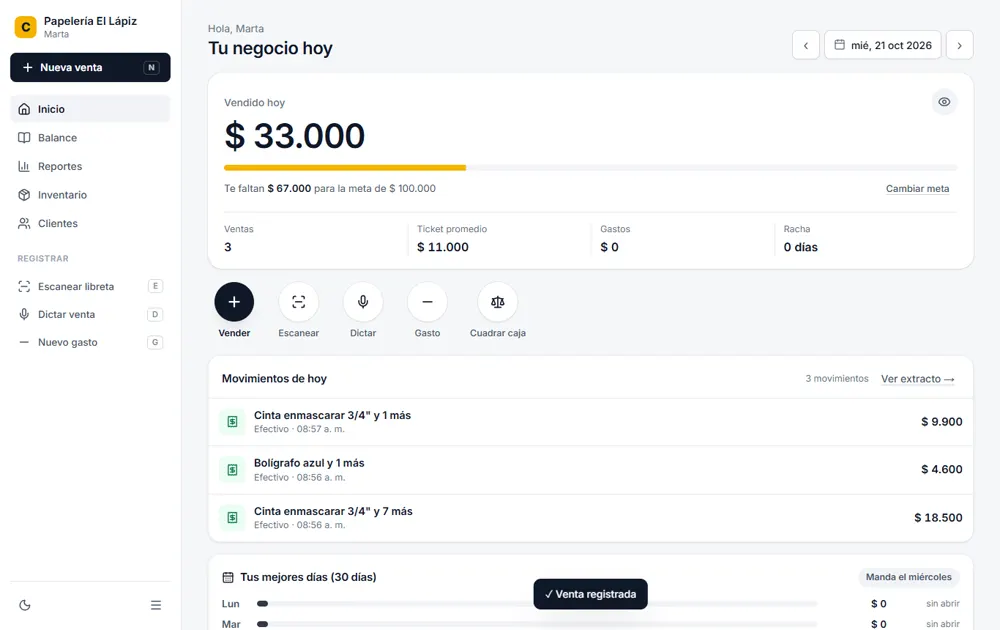Image resolution: width=1000 pixels, height=630 pixels.
Task: Click the Cuadrar caja scale icon
Action: (x=497, y=302)
